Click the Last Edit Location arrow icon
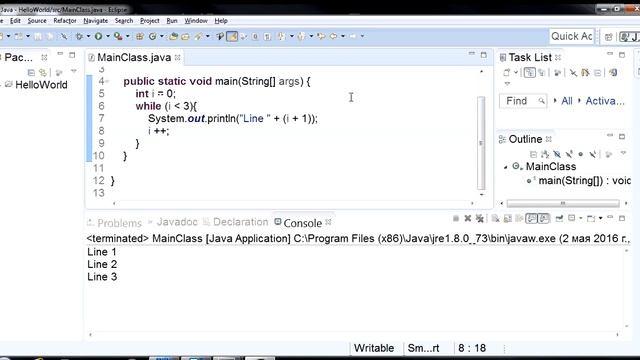This screenshot has height=360, width=640. (x=321, y=36)
